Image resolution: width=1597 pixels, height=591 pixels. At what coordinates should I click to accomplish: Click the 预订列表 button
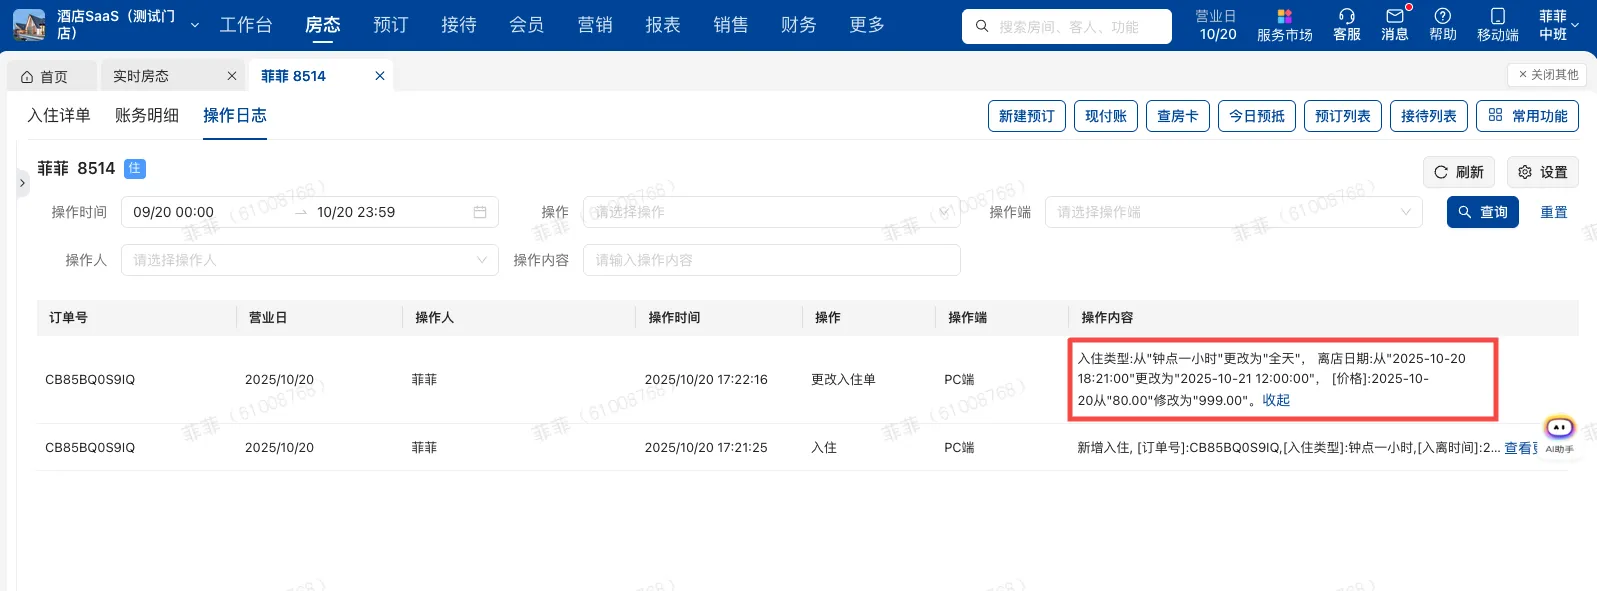(x=1343, y=116)
